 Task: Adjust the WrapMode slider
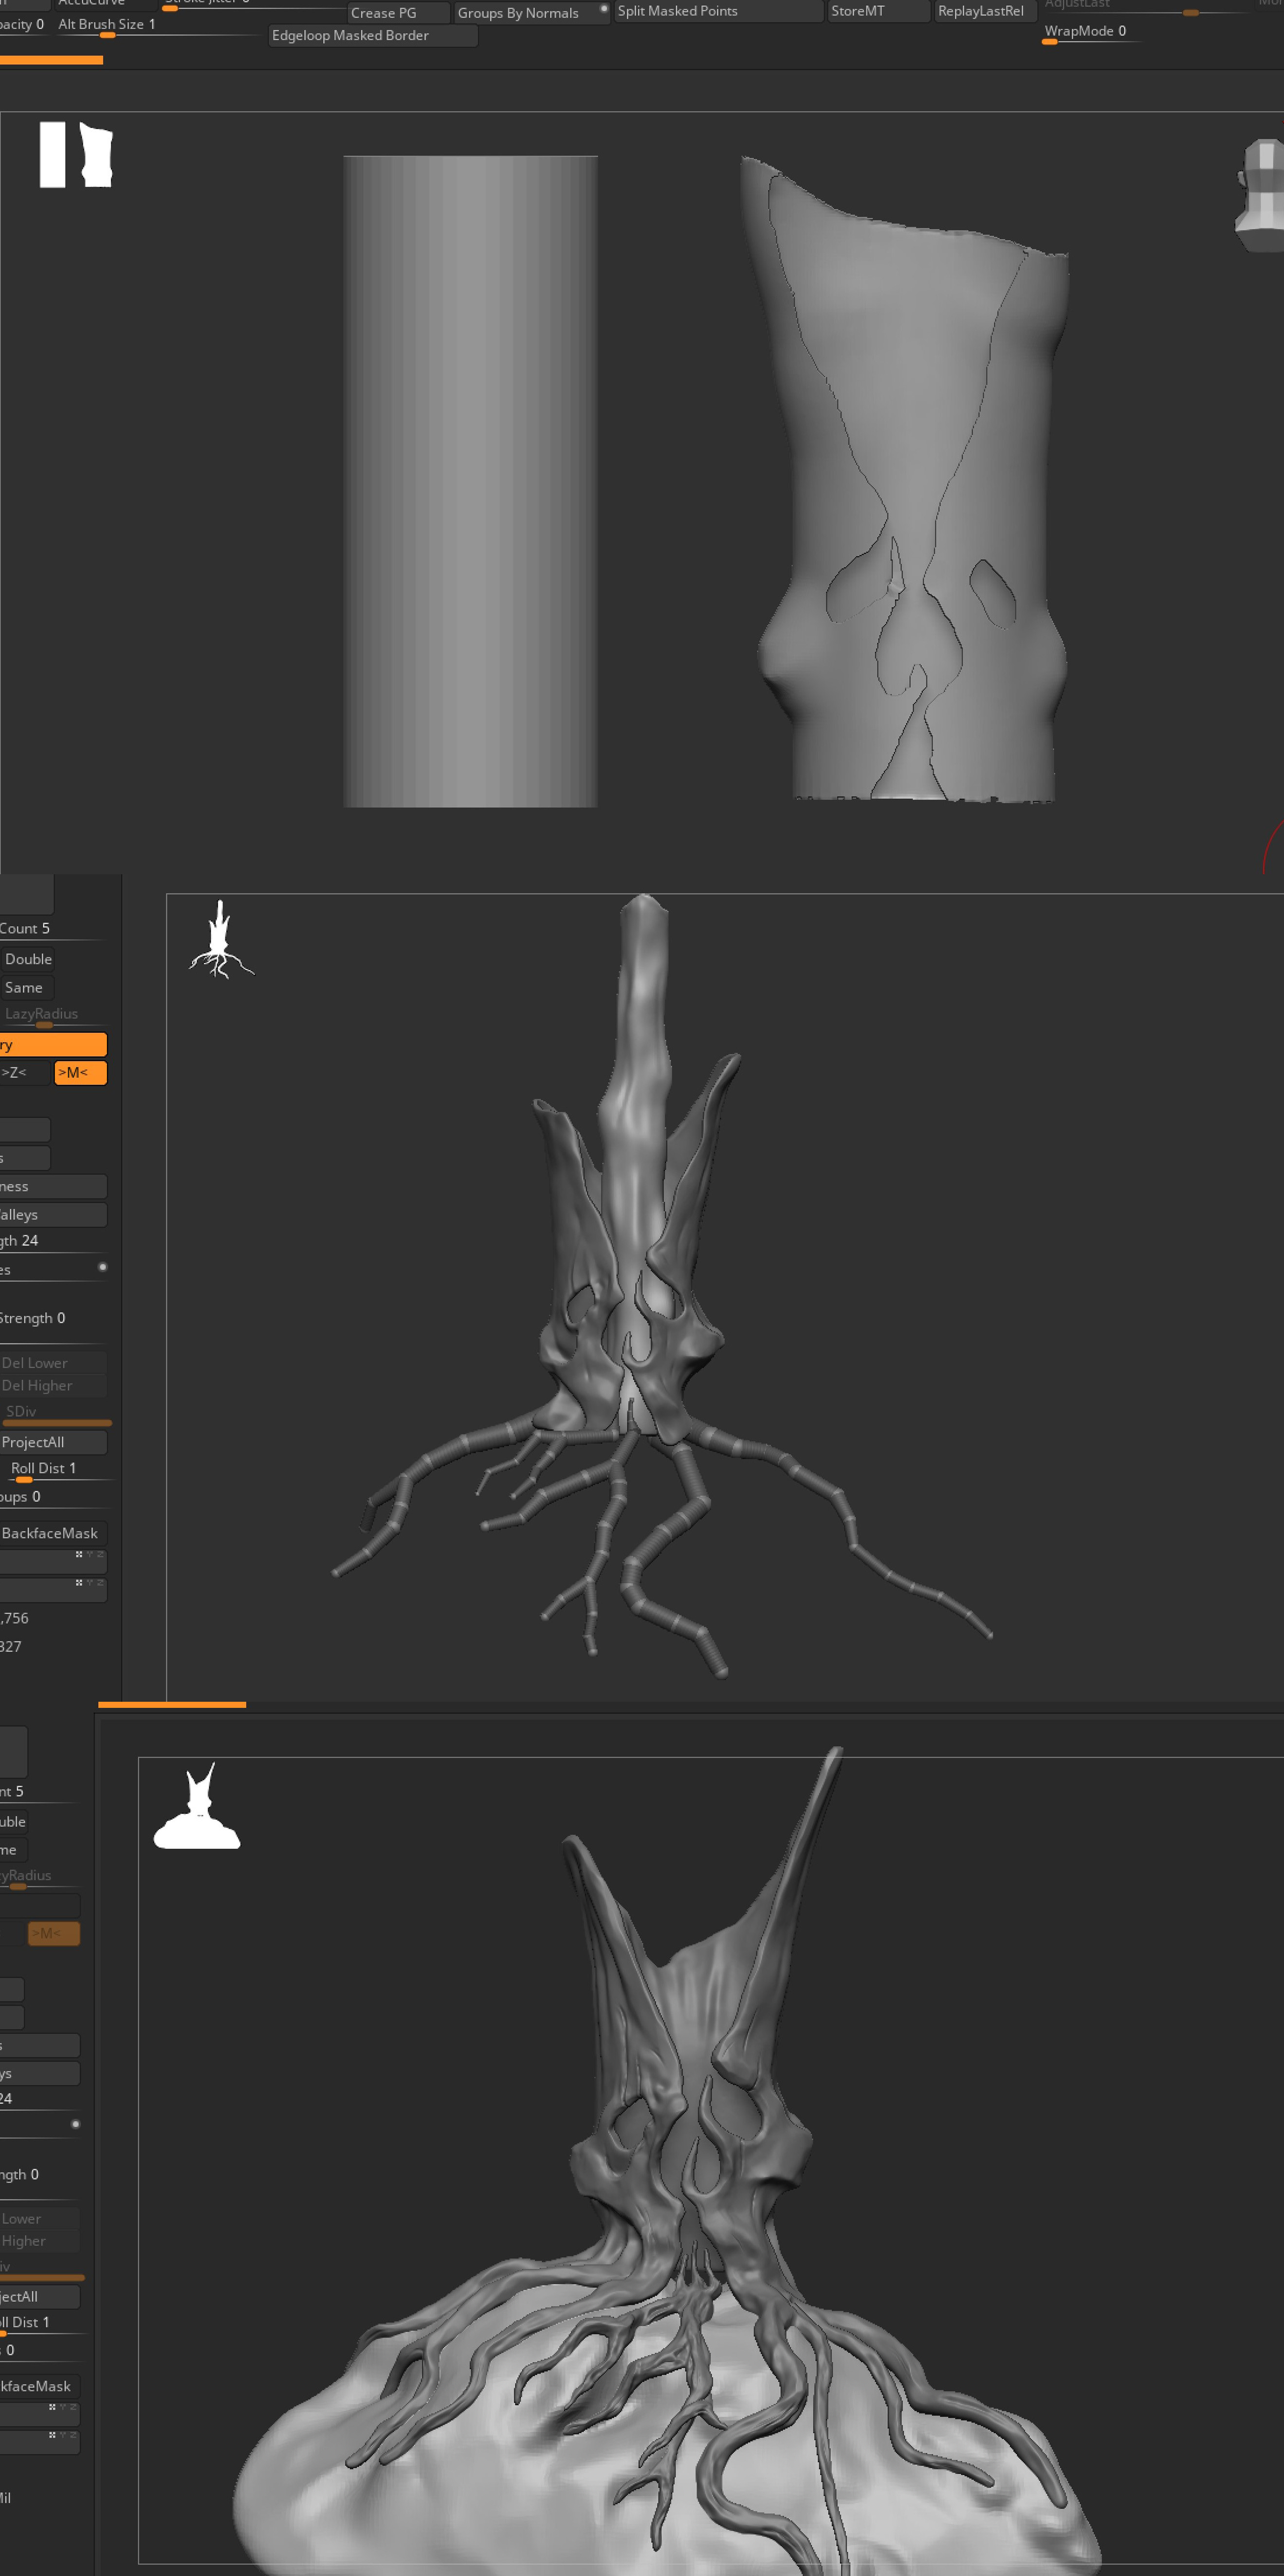tap(1092, 33)
